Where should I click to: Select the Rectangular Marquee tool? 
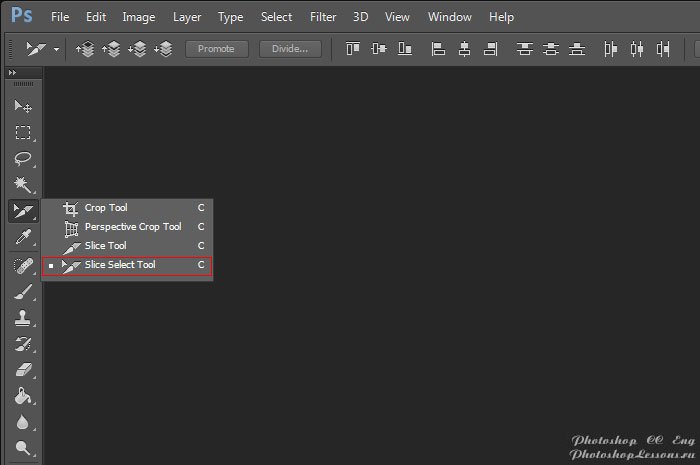tap(22, 133)
